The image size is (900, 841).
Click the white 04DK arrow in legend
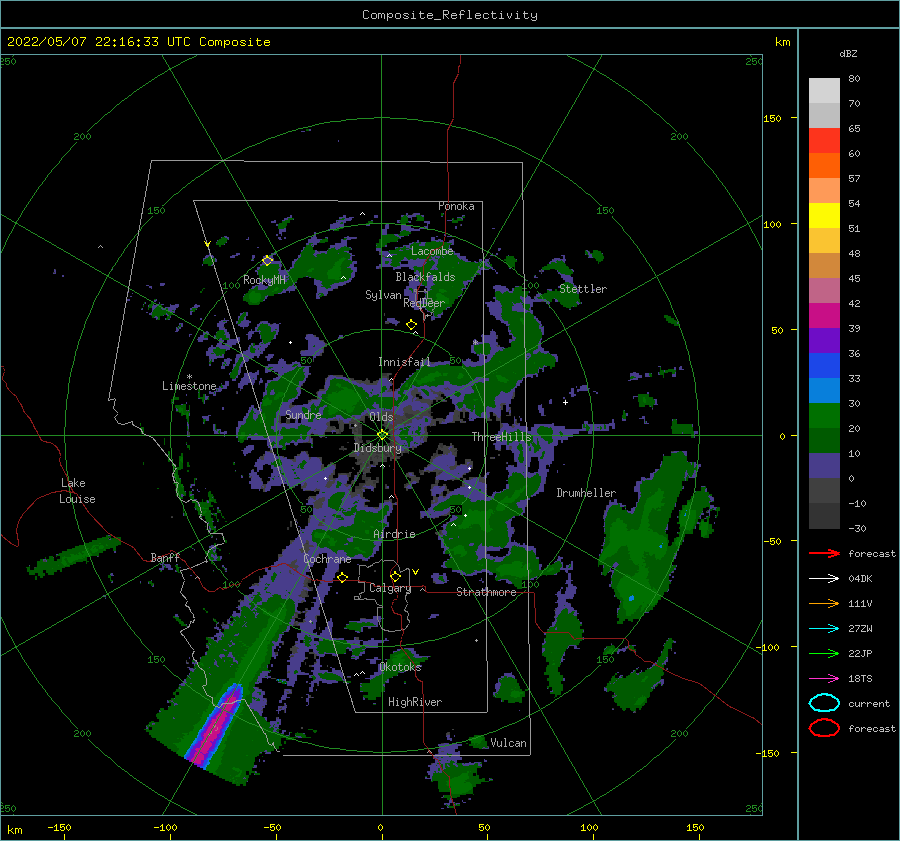[824, 578]
